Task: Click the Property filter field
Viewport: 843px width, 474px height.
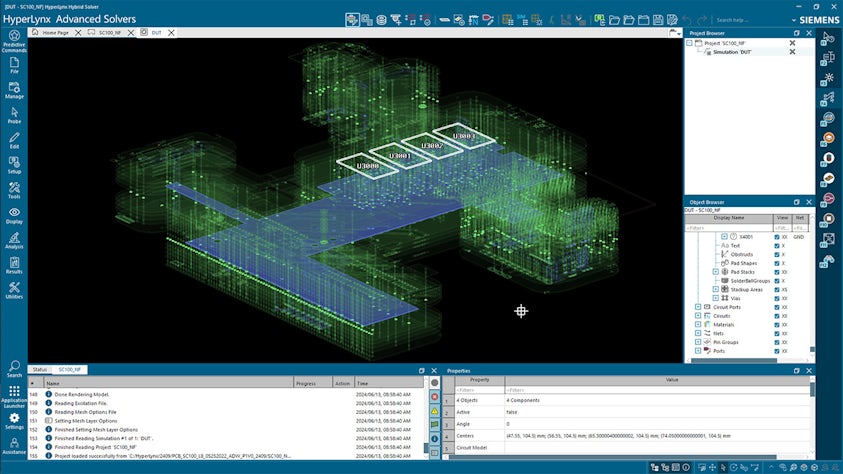Action: (480, 390)
